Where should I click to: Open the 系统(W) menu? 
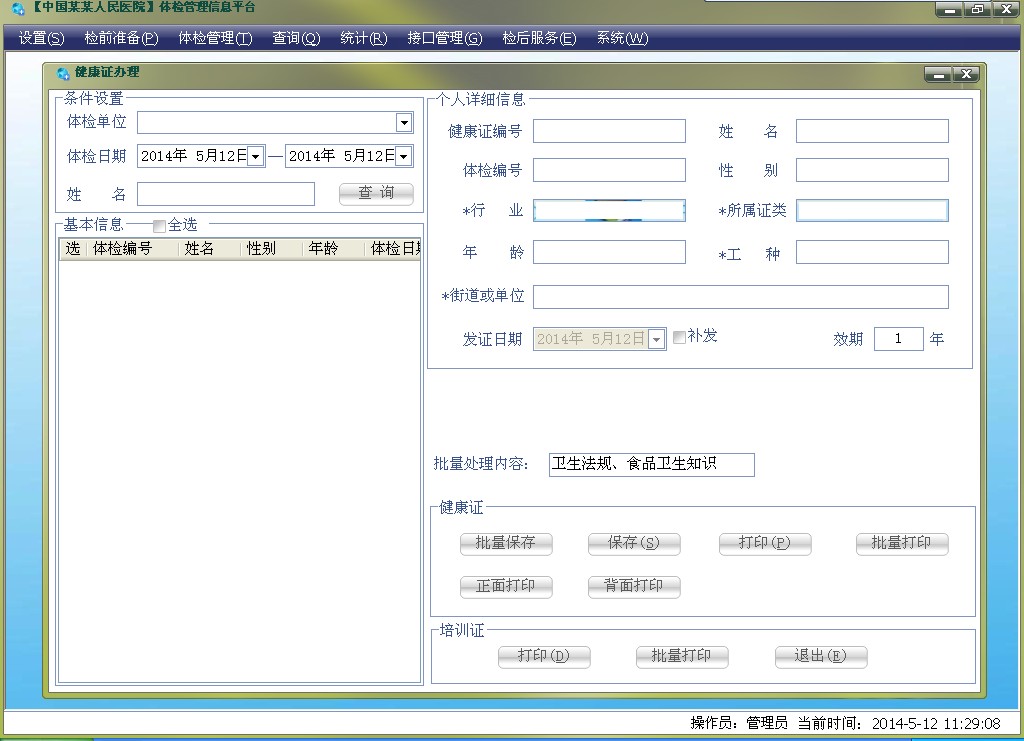(622, 38)
